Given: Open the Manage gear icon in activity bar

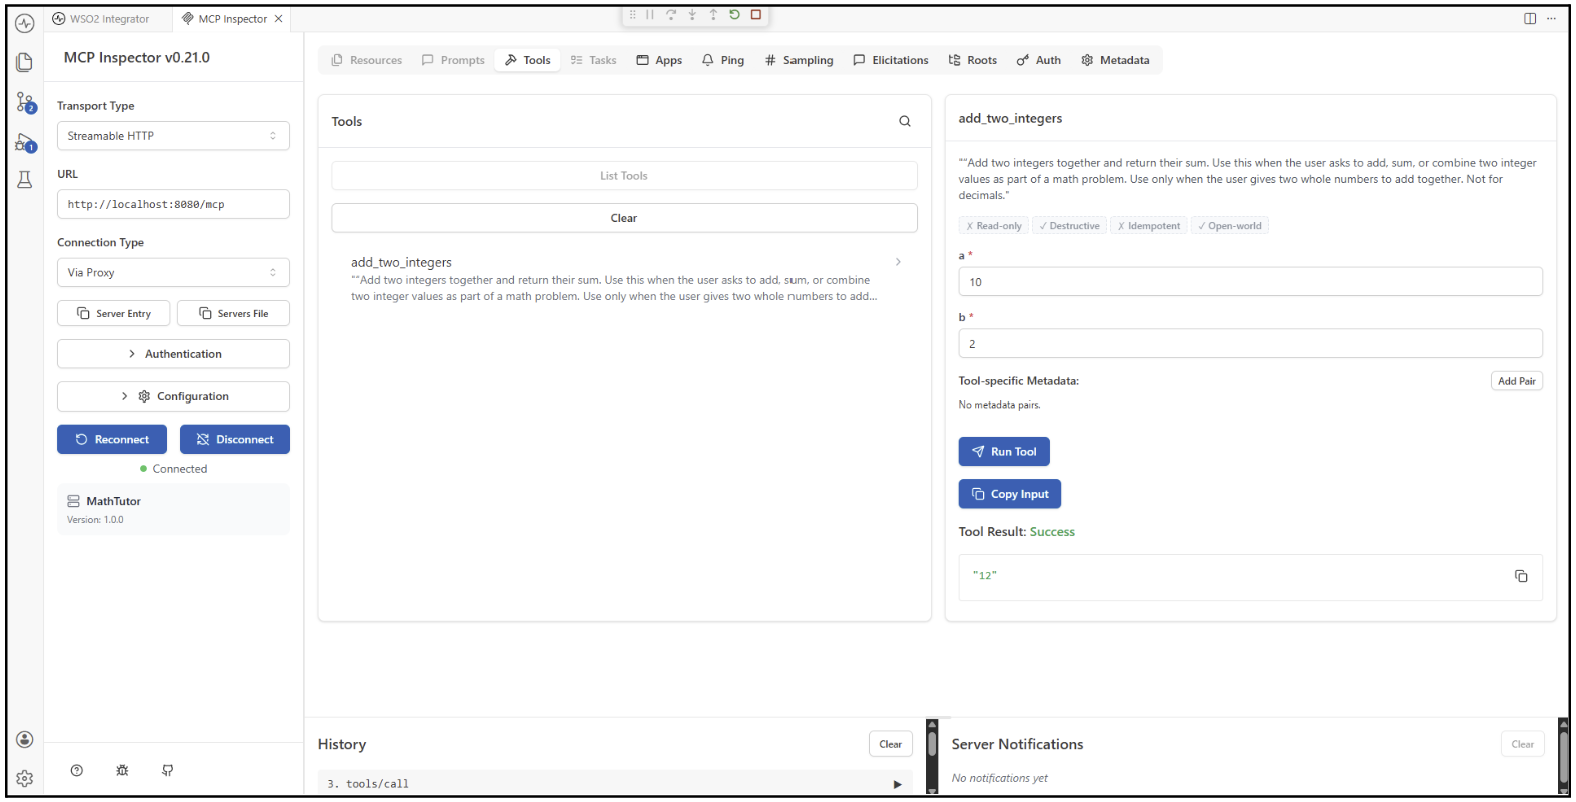Looking at the screenshot, I should (x=25, y=778).
